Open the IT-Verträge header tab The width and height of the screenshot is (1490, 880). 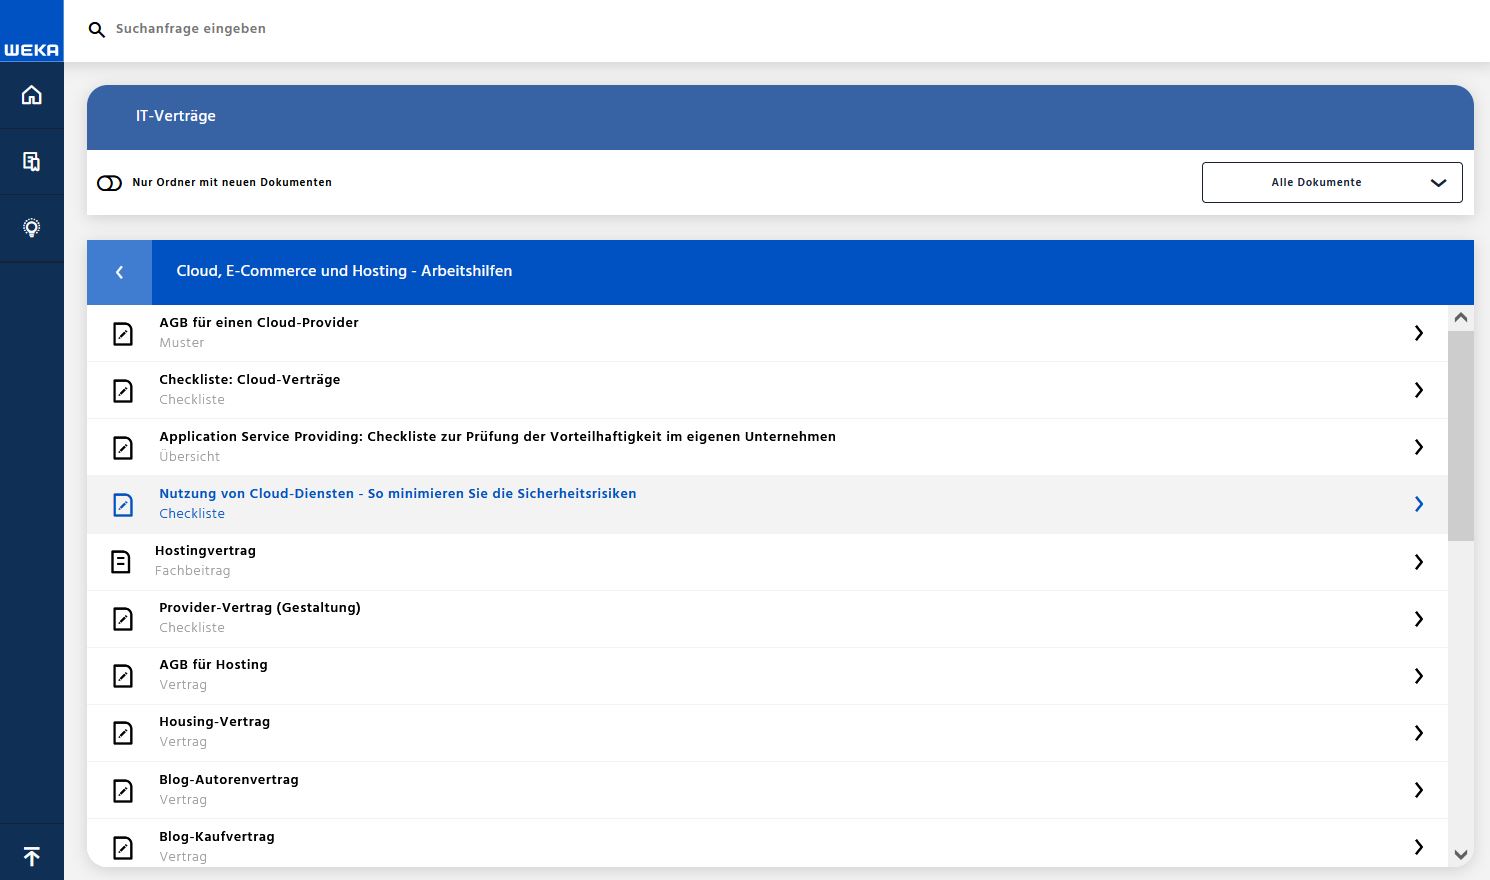(x=176, y=116)
